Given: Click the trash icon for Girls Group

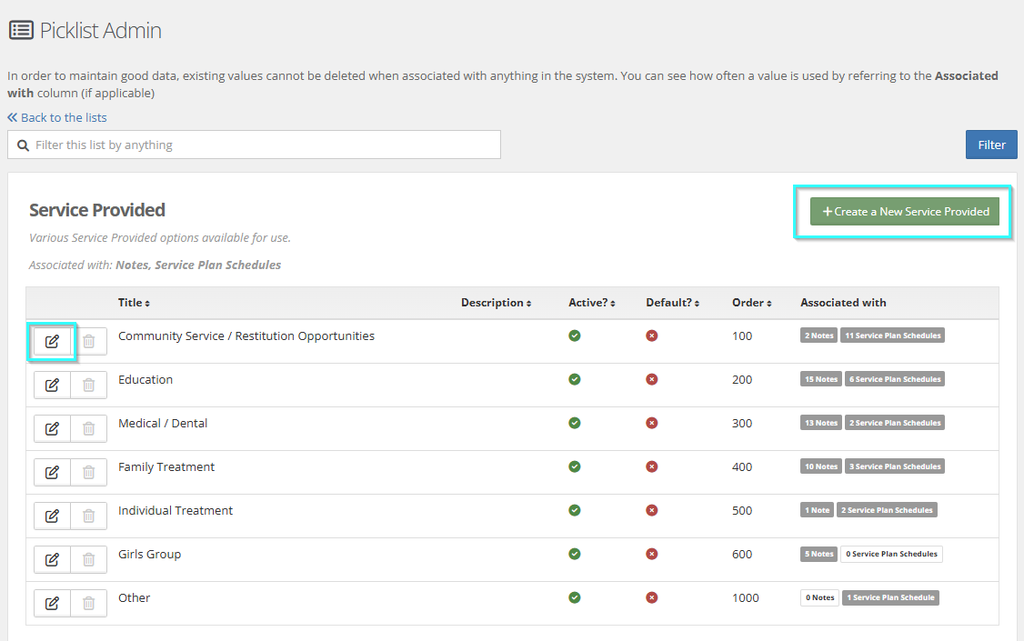Looking at the screenshot, I should coord(89,560).
